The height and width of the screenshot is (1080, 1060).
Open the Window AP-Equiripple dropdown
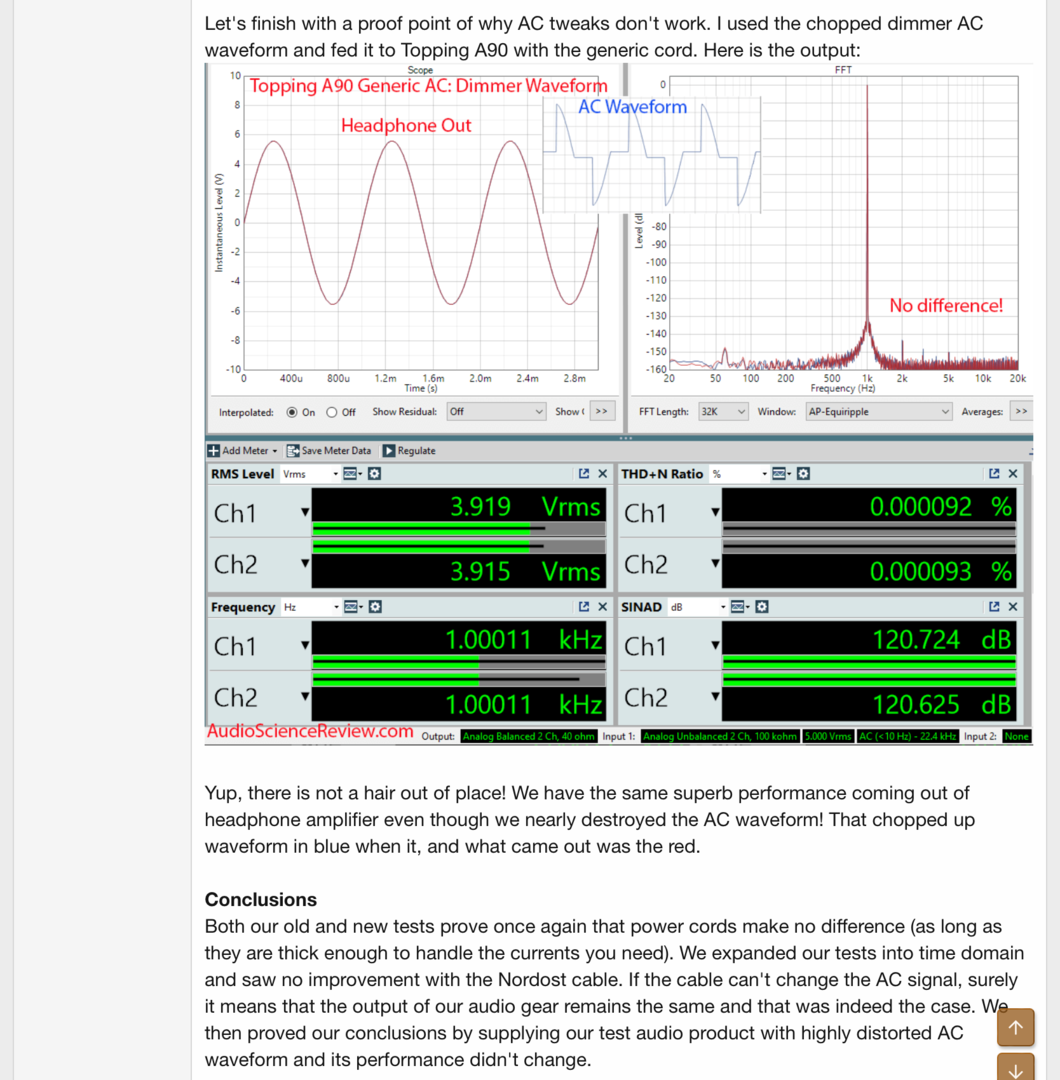click(x=879, y=412)
